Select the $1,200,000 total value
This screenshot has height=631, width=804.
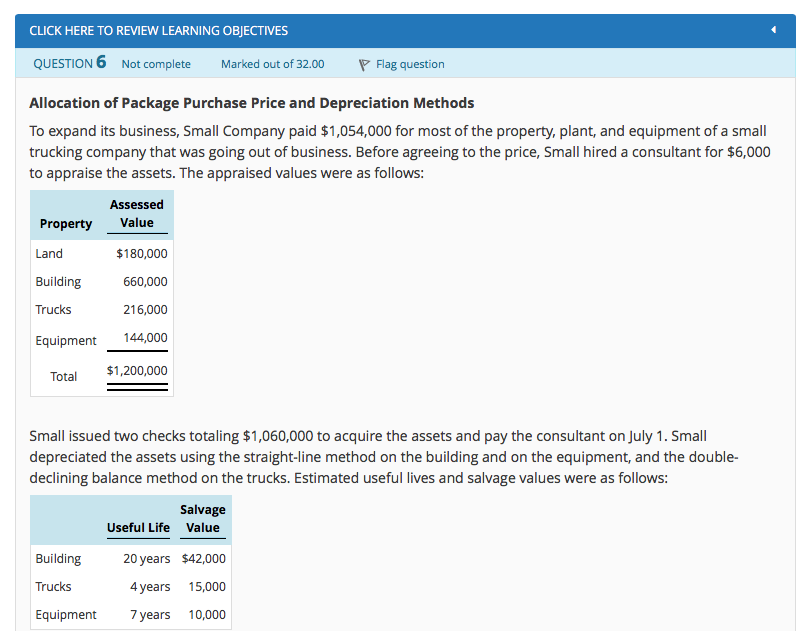137,371
